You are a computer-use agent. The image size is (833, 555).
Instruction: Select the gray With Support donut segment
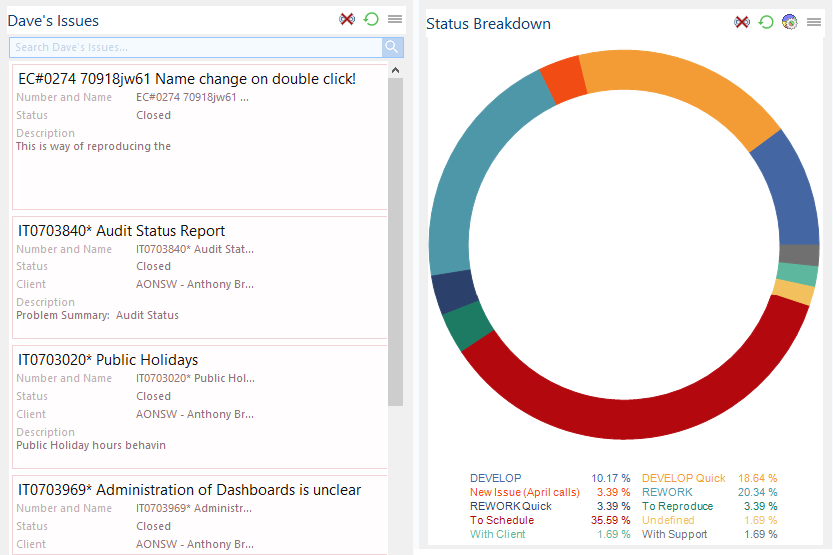[x=800, y=255]
